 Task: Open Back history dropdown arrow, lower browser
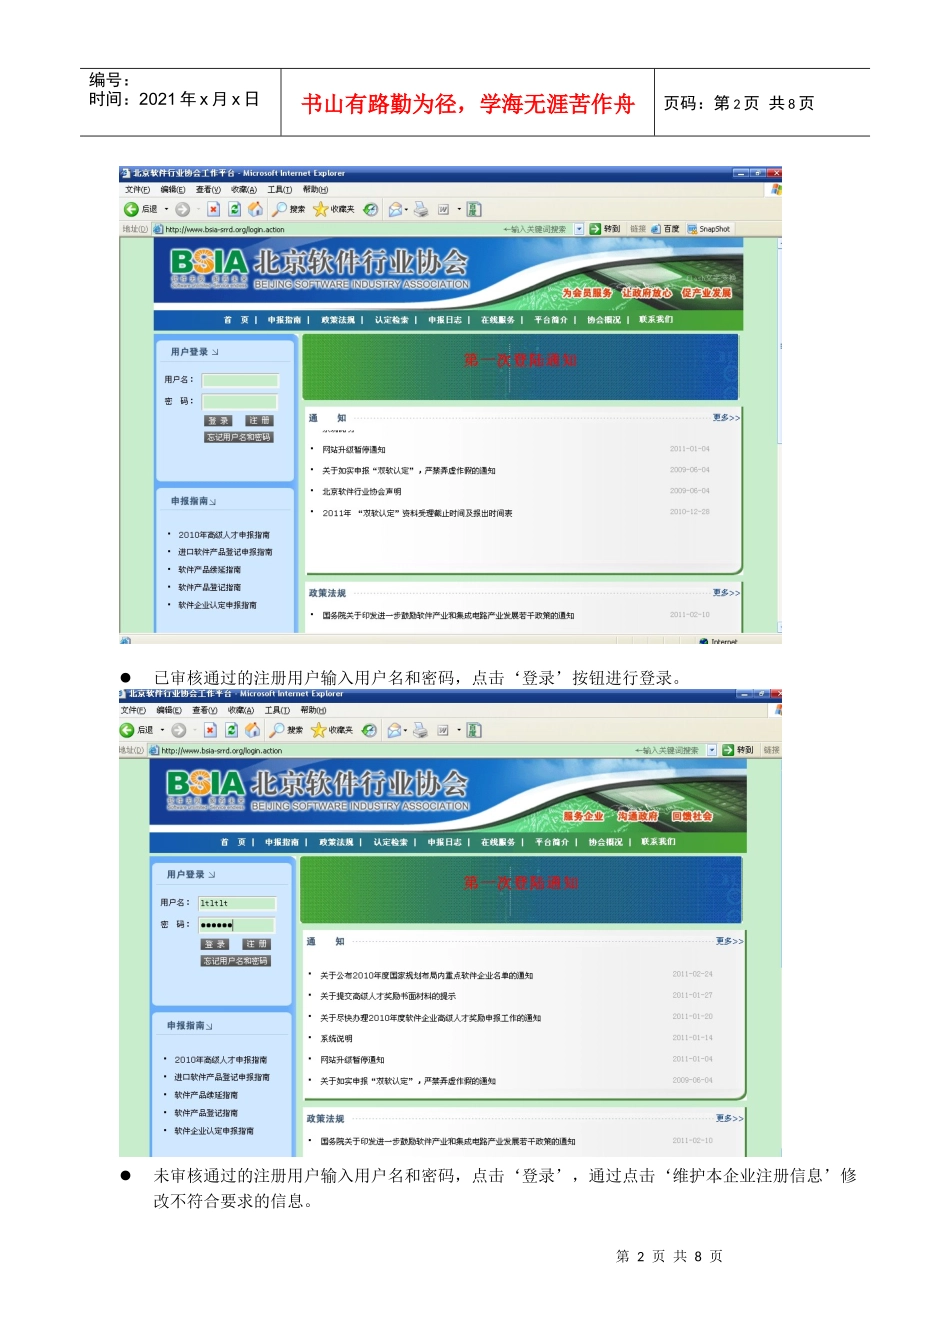coord(162,730)
